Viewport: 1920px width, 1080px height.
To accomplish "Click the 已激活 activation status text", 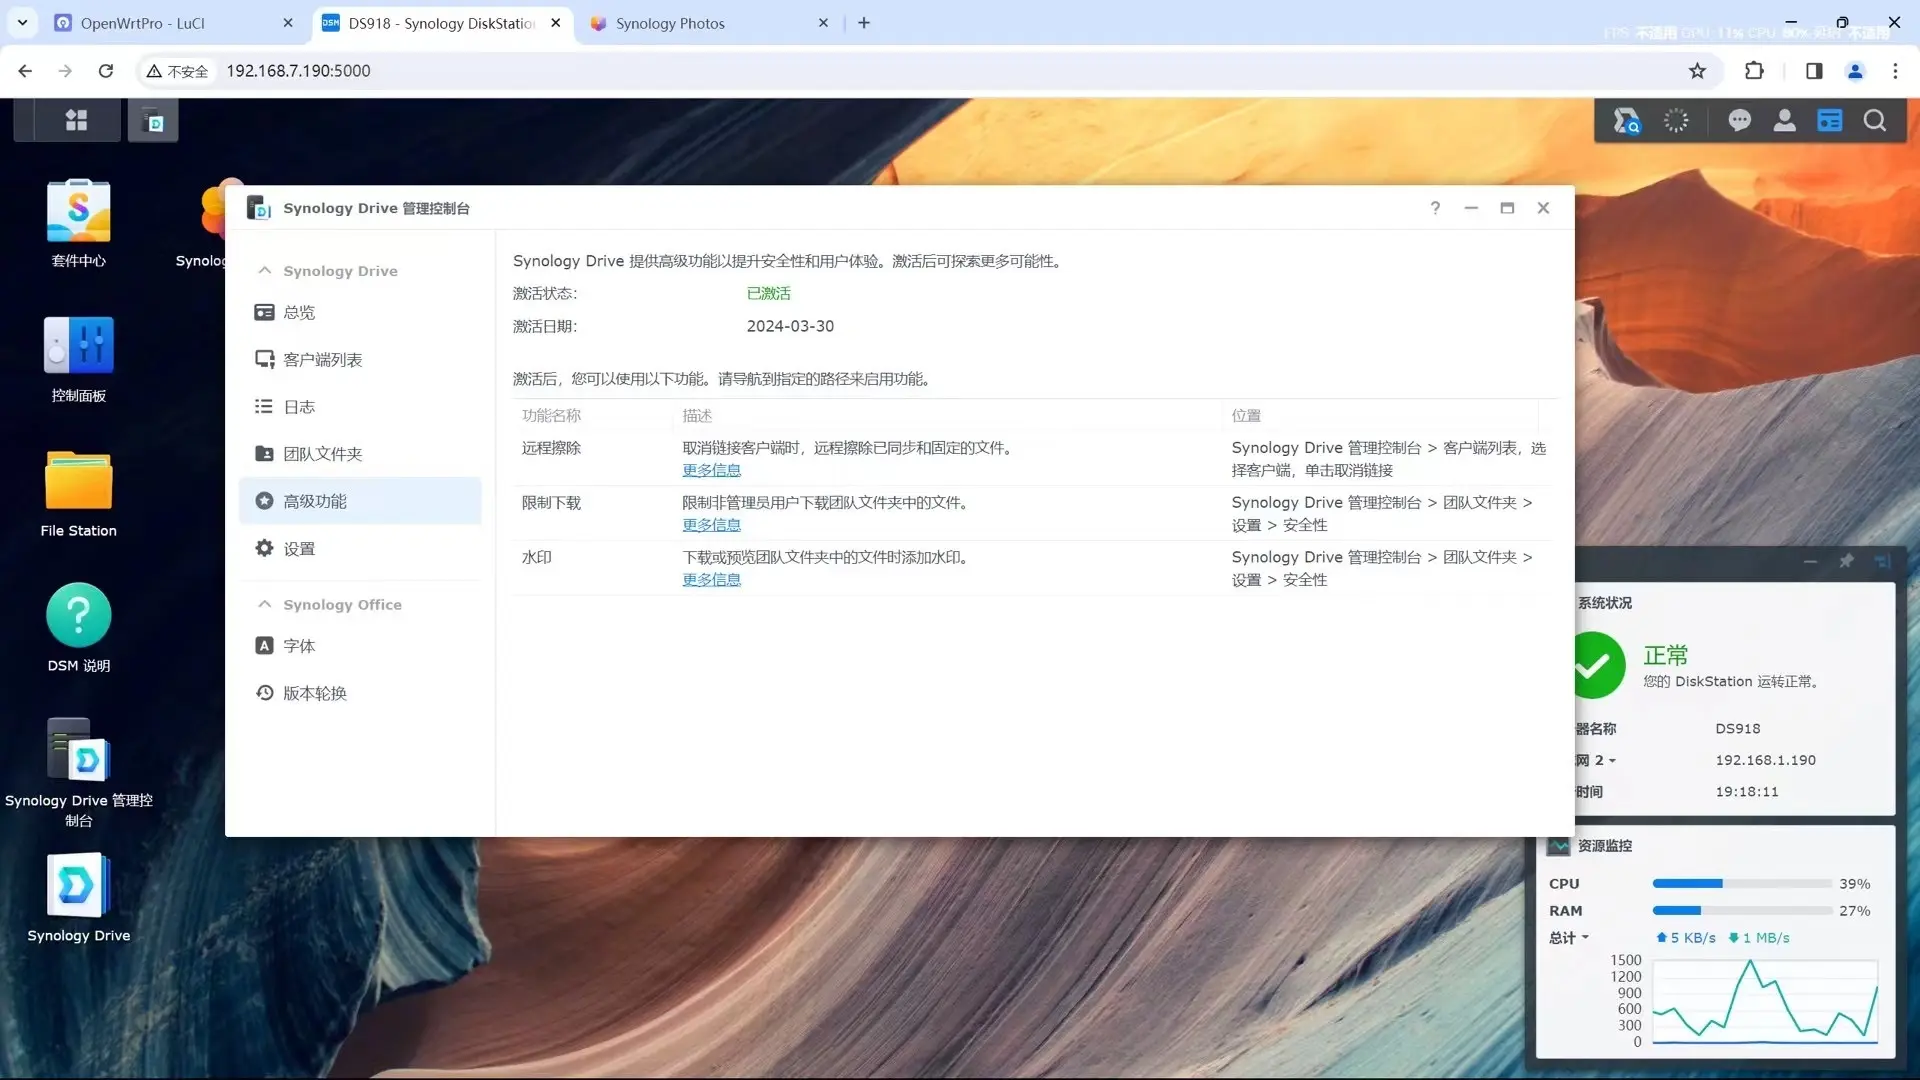I will (768, 294).
